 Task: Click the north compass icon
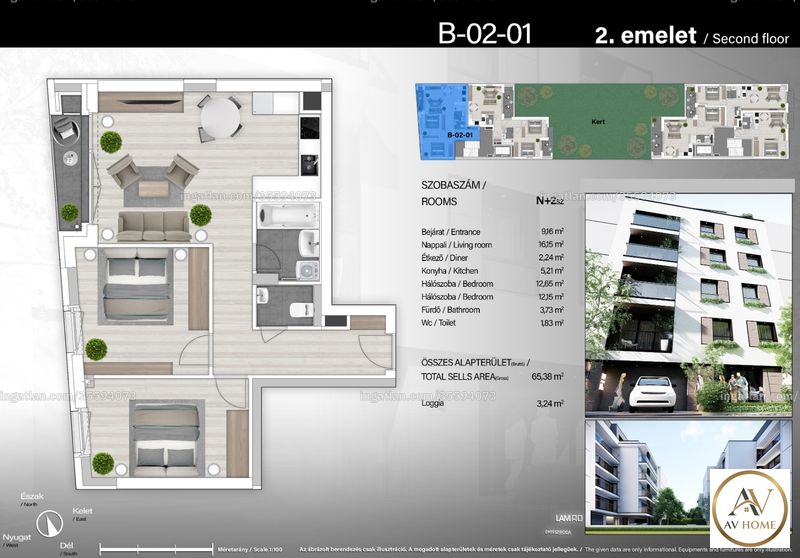point(49,523)
